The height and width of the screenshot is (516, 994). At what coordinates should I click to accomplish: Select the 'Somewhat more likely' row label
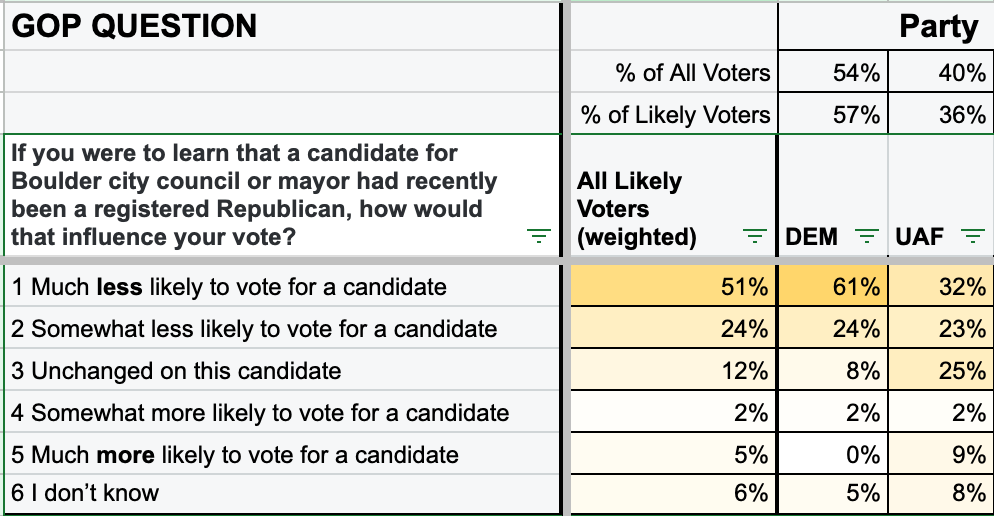282,412
